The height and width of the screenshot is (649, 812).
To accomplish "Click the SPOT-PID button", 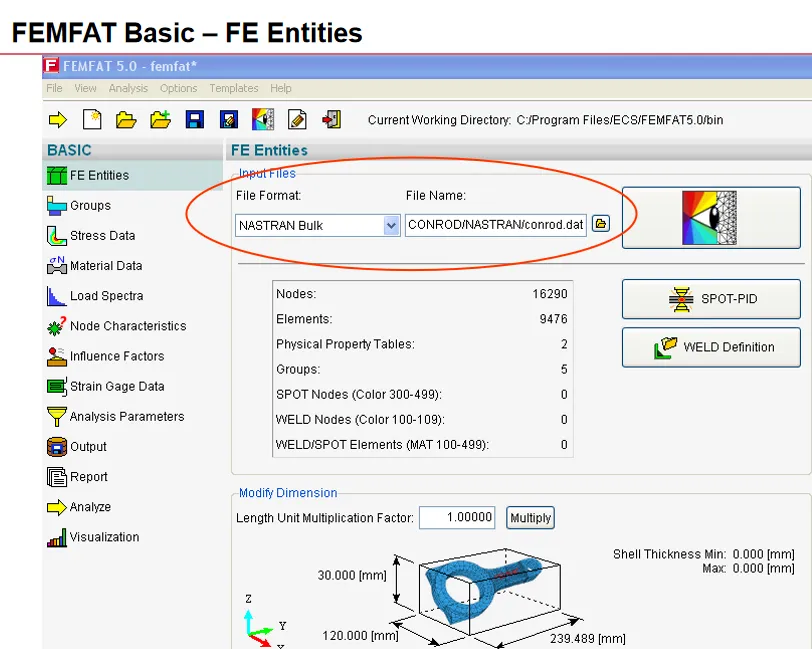I will pos(711,299).
